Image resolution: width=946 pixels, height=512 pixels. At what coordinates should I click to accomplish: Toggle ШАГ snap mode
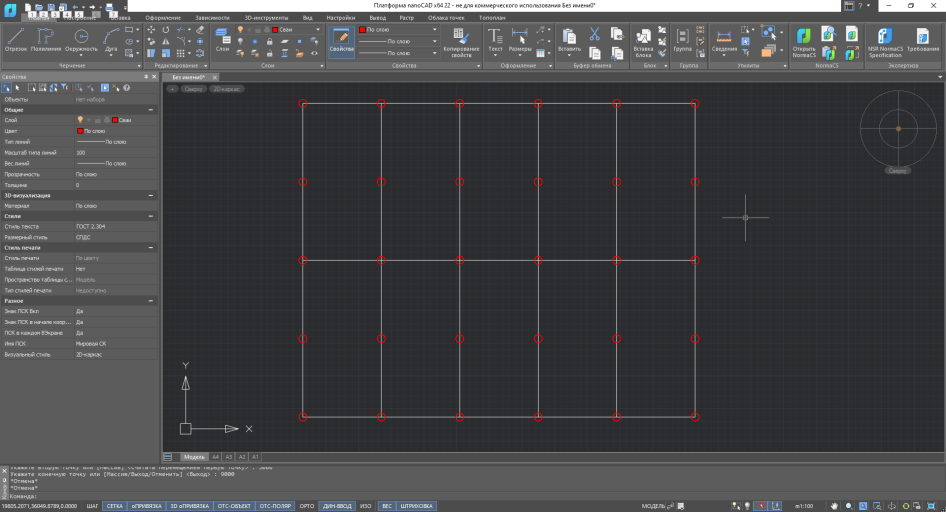pyautogui.click(x=92, y=506)
